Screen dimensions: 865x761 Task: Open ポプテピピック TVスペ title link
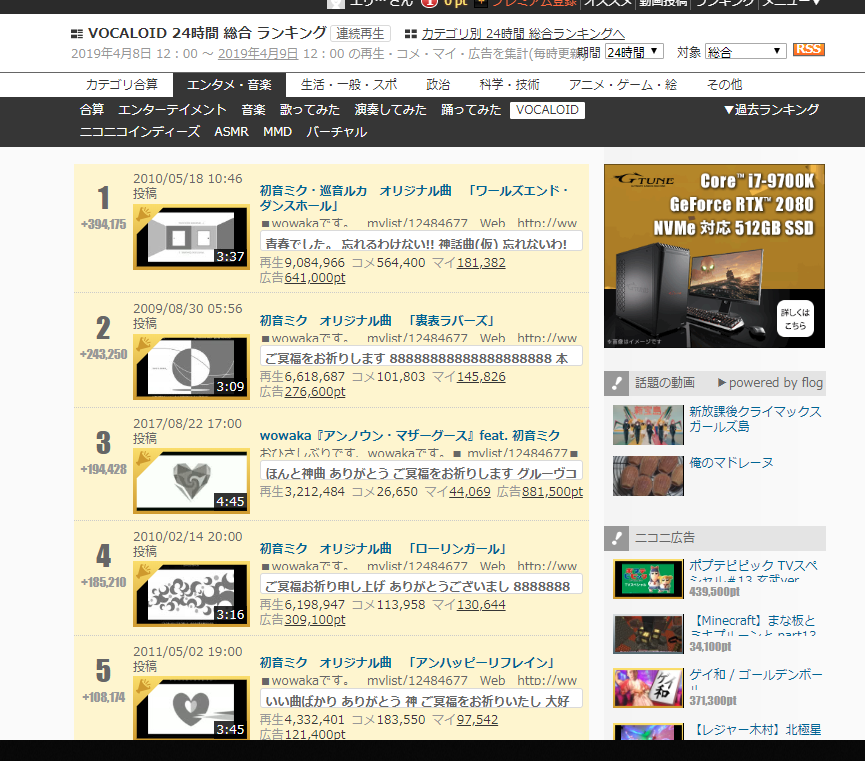pos(754,569)
